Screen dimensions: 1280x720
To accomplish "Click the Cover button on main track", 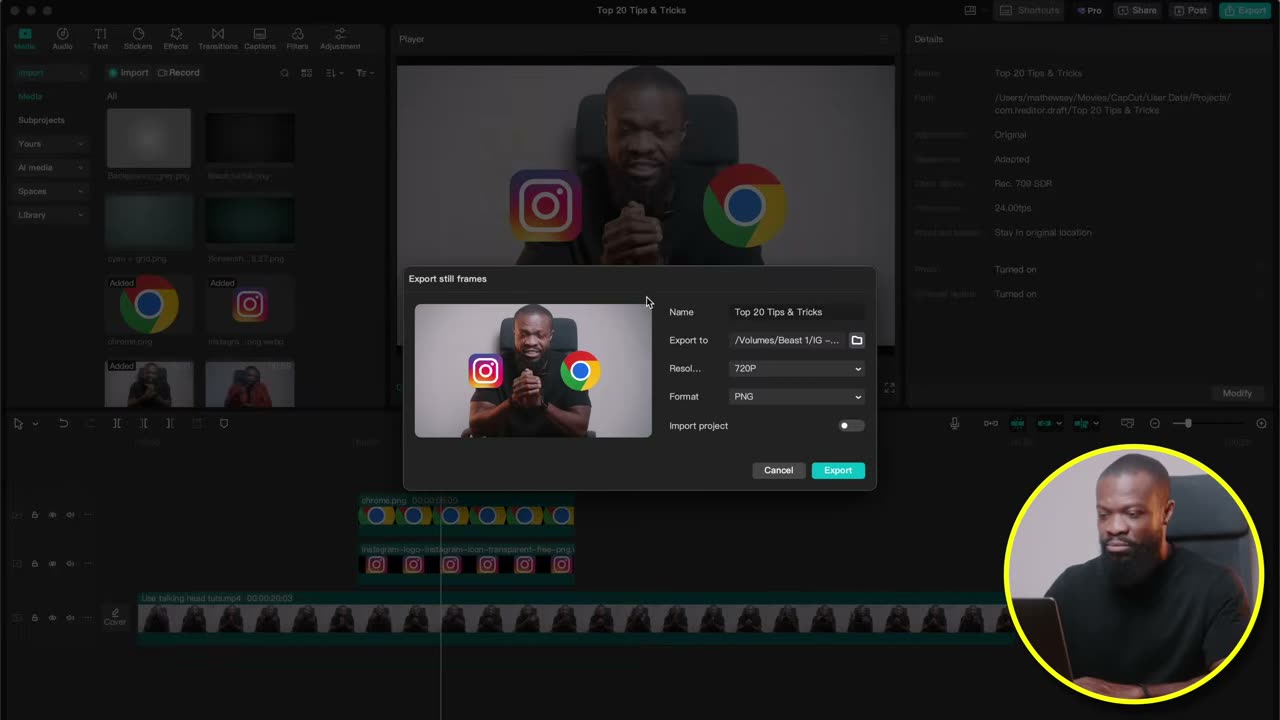I will (x=115, y=617).
